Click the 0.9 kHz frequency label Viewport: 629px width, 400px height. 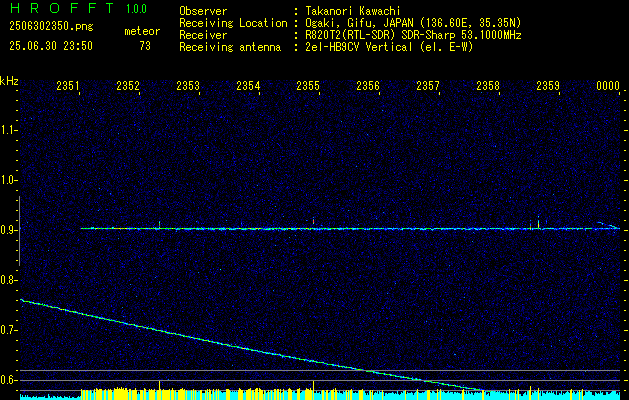coord(8,230)
